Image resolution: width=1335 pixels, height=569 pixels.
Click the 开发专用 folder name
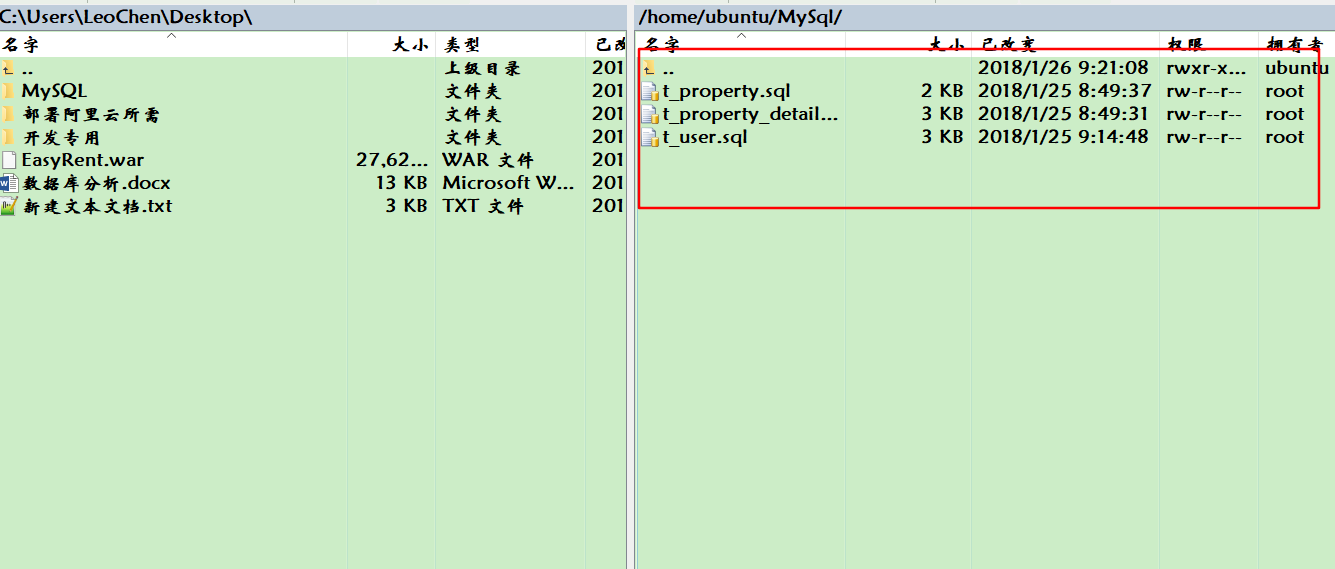pos(61,137)
